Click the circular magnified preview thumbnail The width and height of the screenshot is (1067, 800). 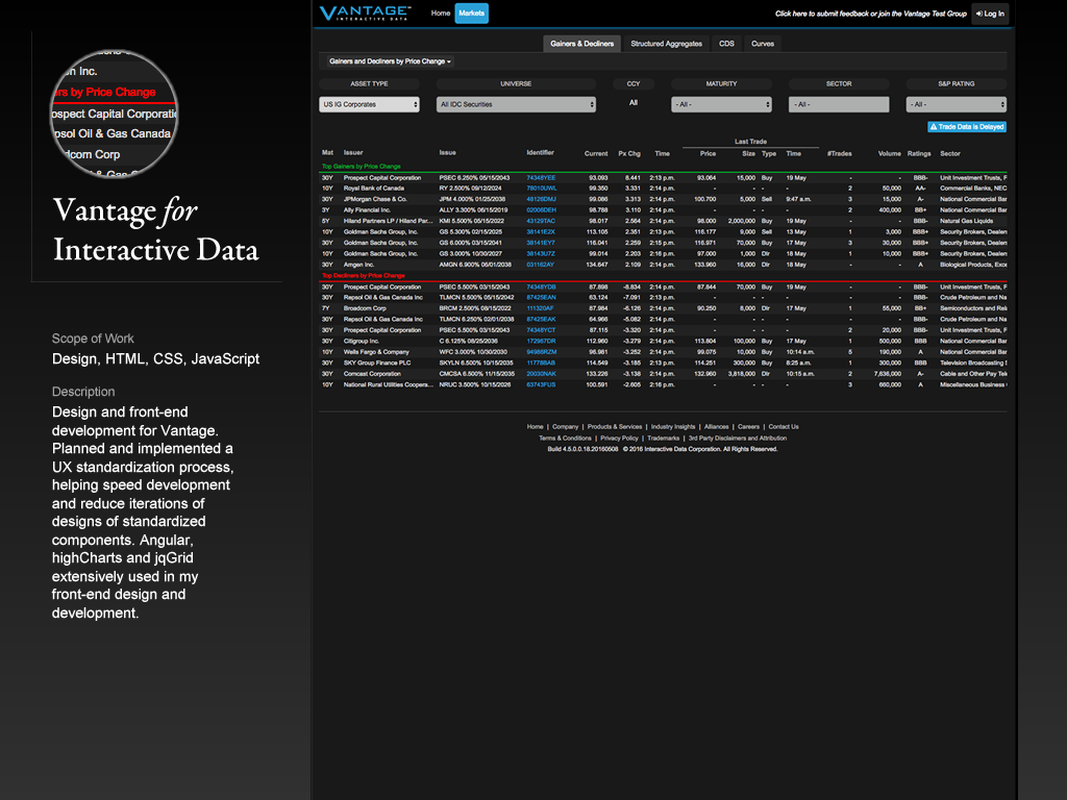pyautogui.click(x=114, y=113)
